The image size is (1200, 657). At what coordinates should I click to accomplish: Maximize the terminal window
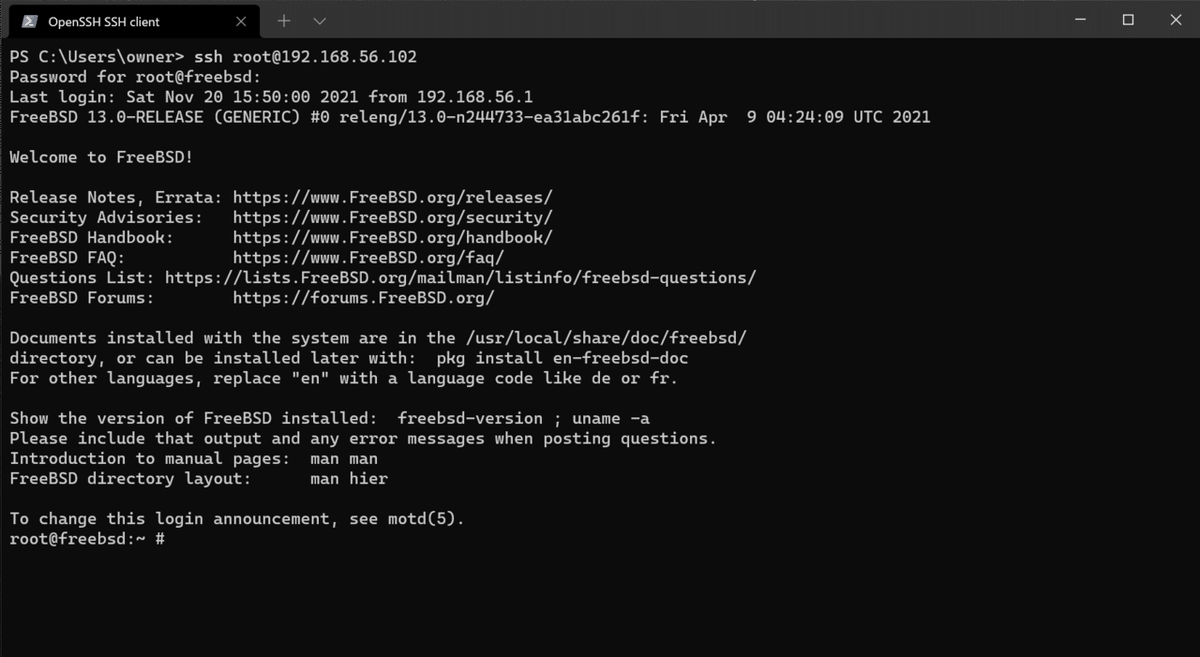tap(1128, 20)
